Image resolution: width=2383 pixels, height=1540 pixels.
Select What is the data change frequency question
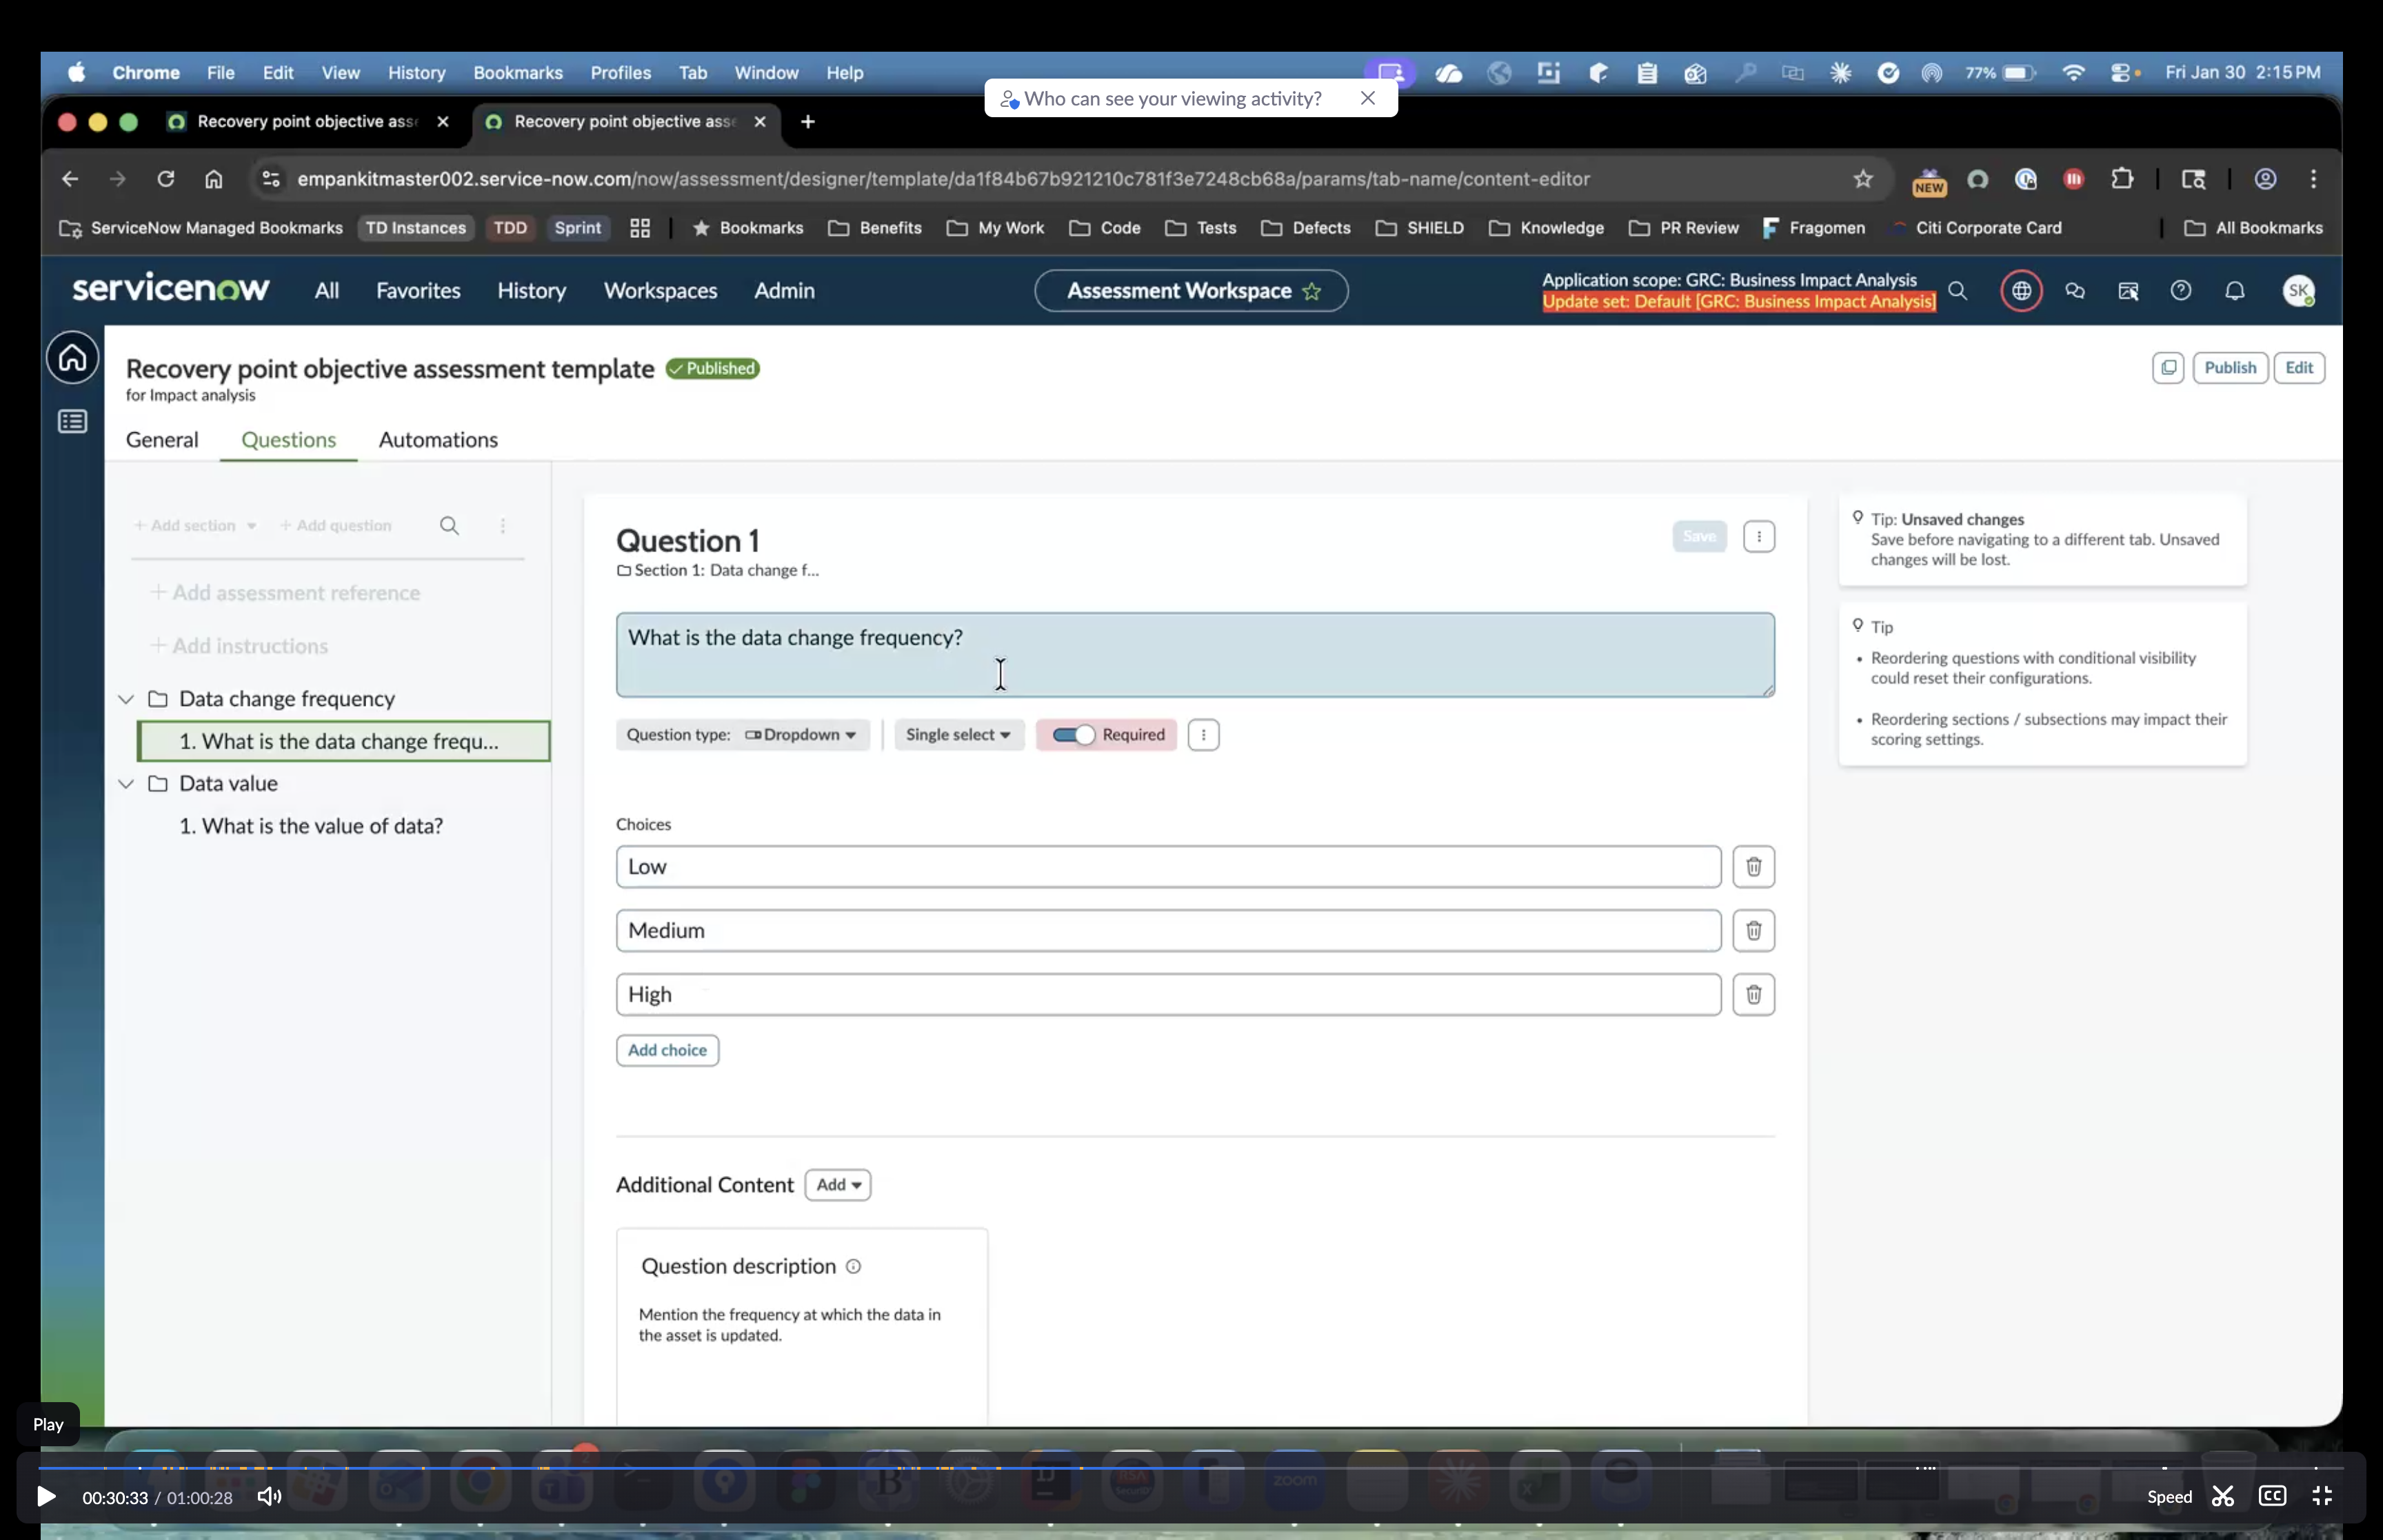[344, 741]
